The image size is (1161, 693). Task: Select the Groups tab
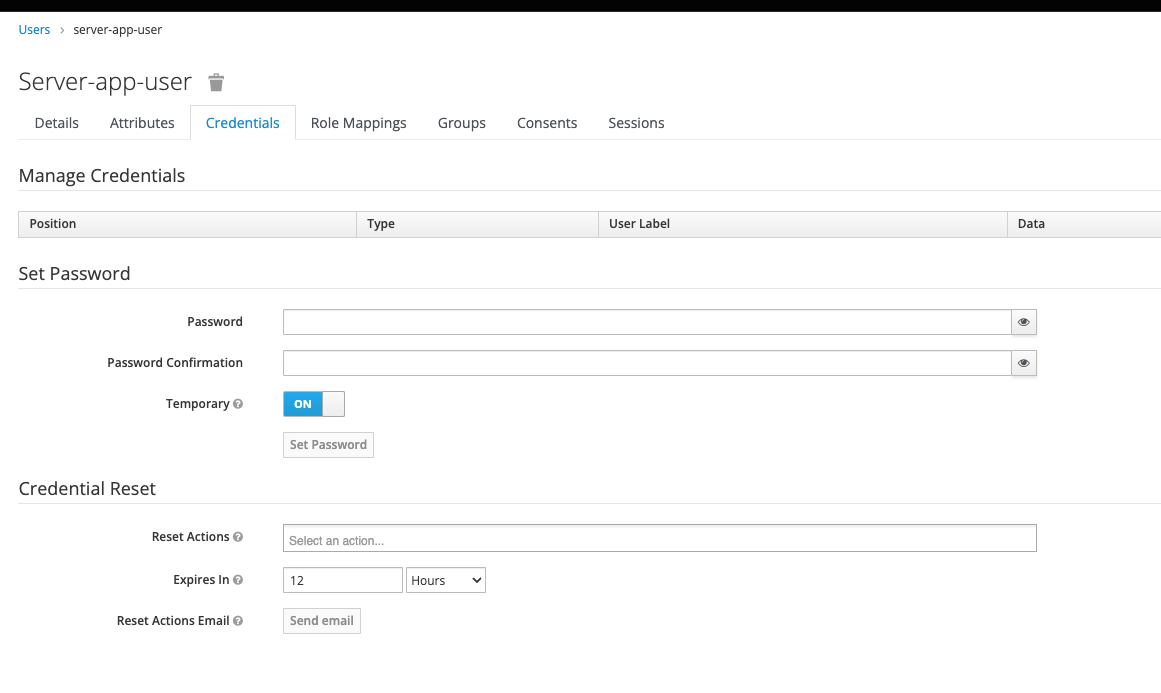pos(462,123)
